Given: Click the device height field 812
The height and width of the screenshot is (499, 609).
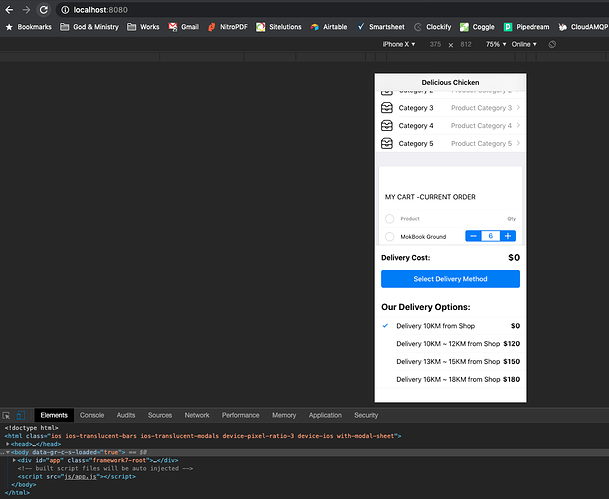Looking at the screenshot, I should [466, 44].
